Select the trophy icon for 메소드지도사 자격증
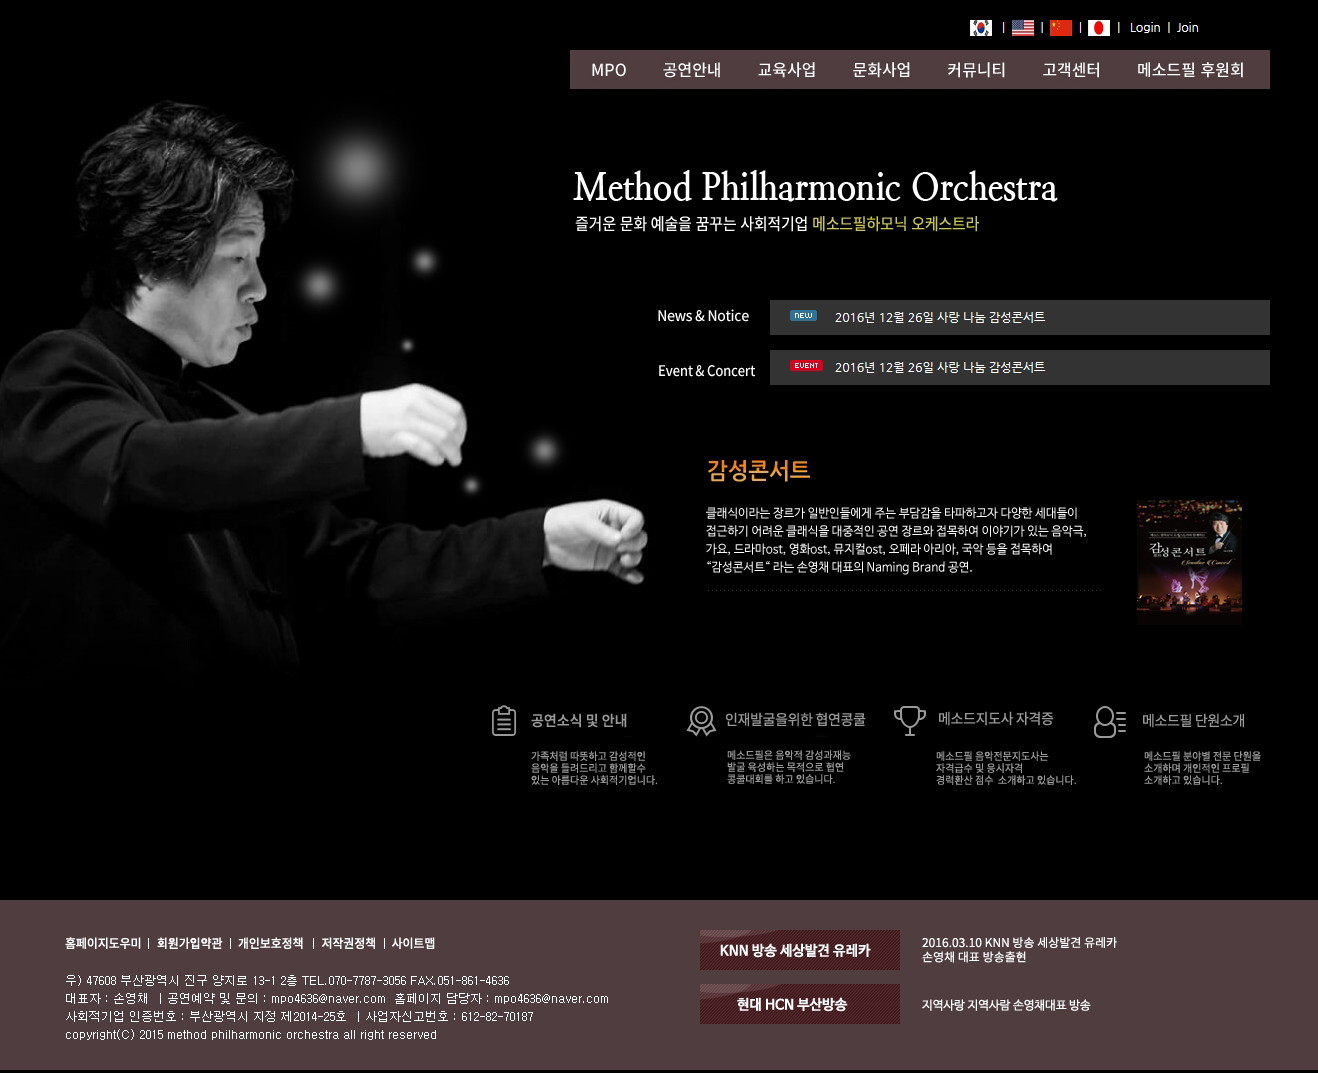This screenshot has height=1073, width=1318. pyautogui.click(x=909, y=720)
